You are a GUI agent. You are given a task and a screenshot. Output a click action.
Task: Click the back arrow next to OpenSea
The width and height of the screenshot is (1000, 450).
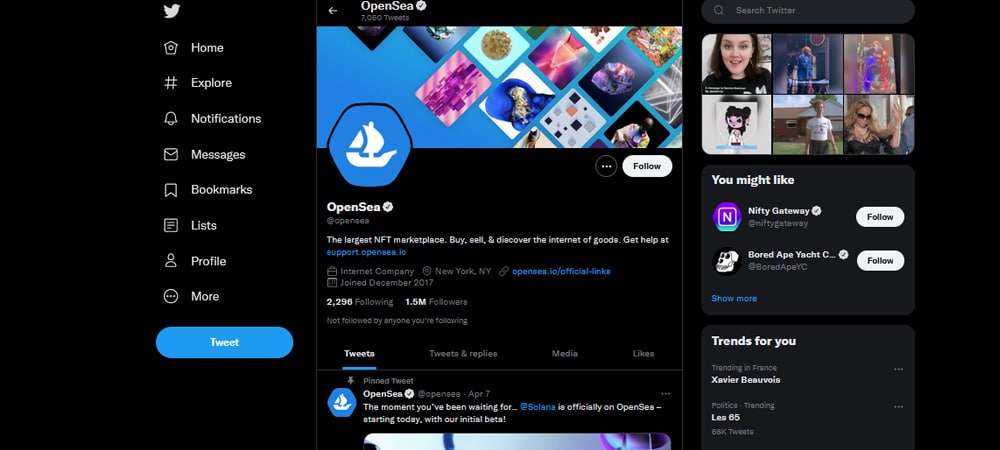pyautogui.click(x=332, y=10)
